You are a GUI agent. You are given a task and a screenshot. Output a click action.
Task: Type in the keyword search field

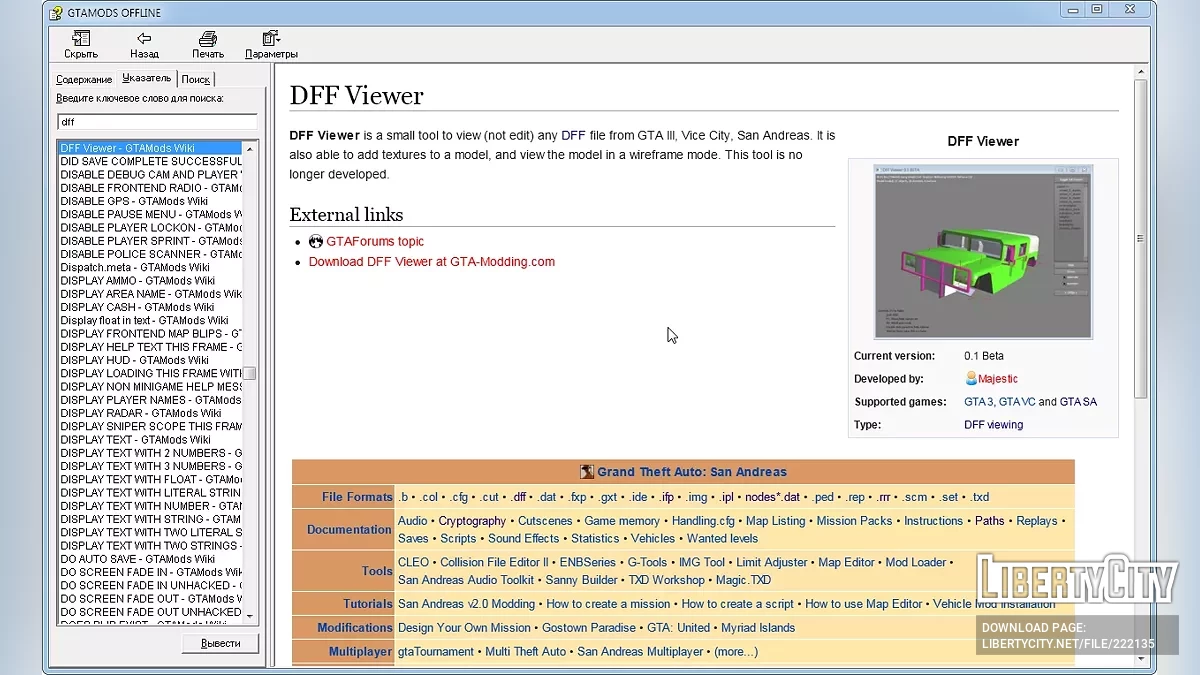[x=157, y=122]
